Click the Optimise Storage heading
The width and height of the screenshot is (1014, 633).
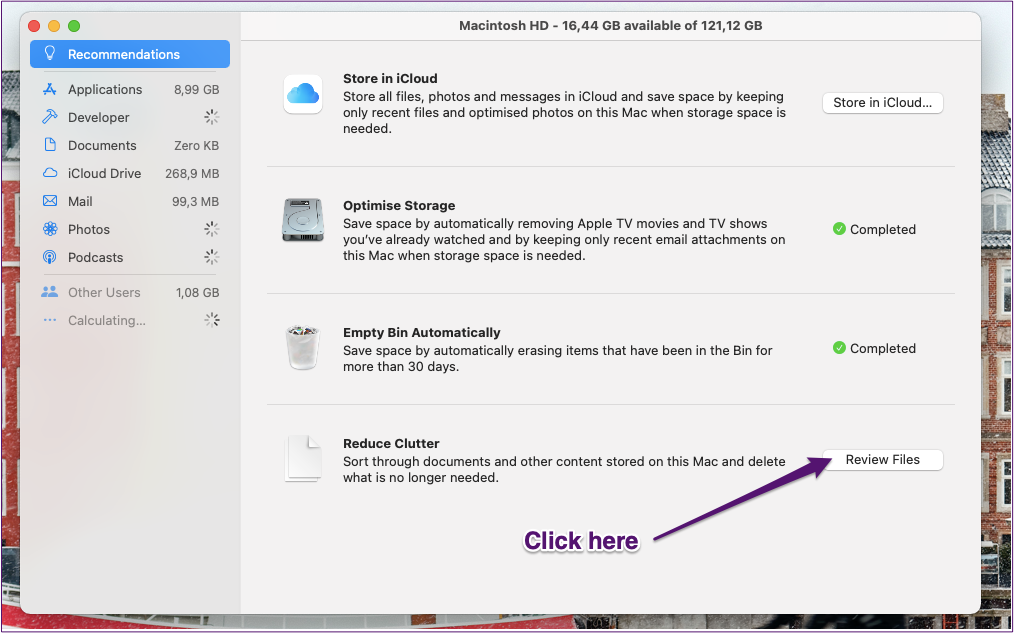pos(399,206)
